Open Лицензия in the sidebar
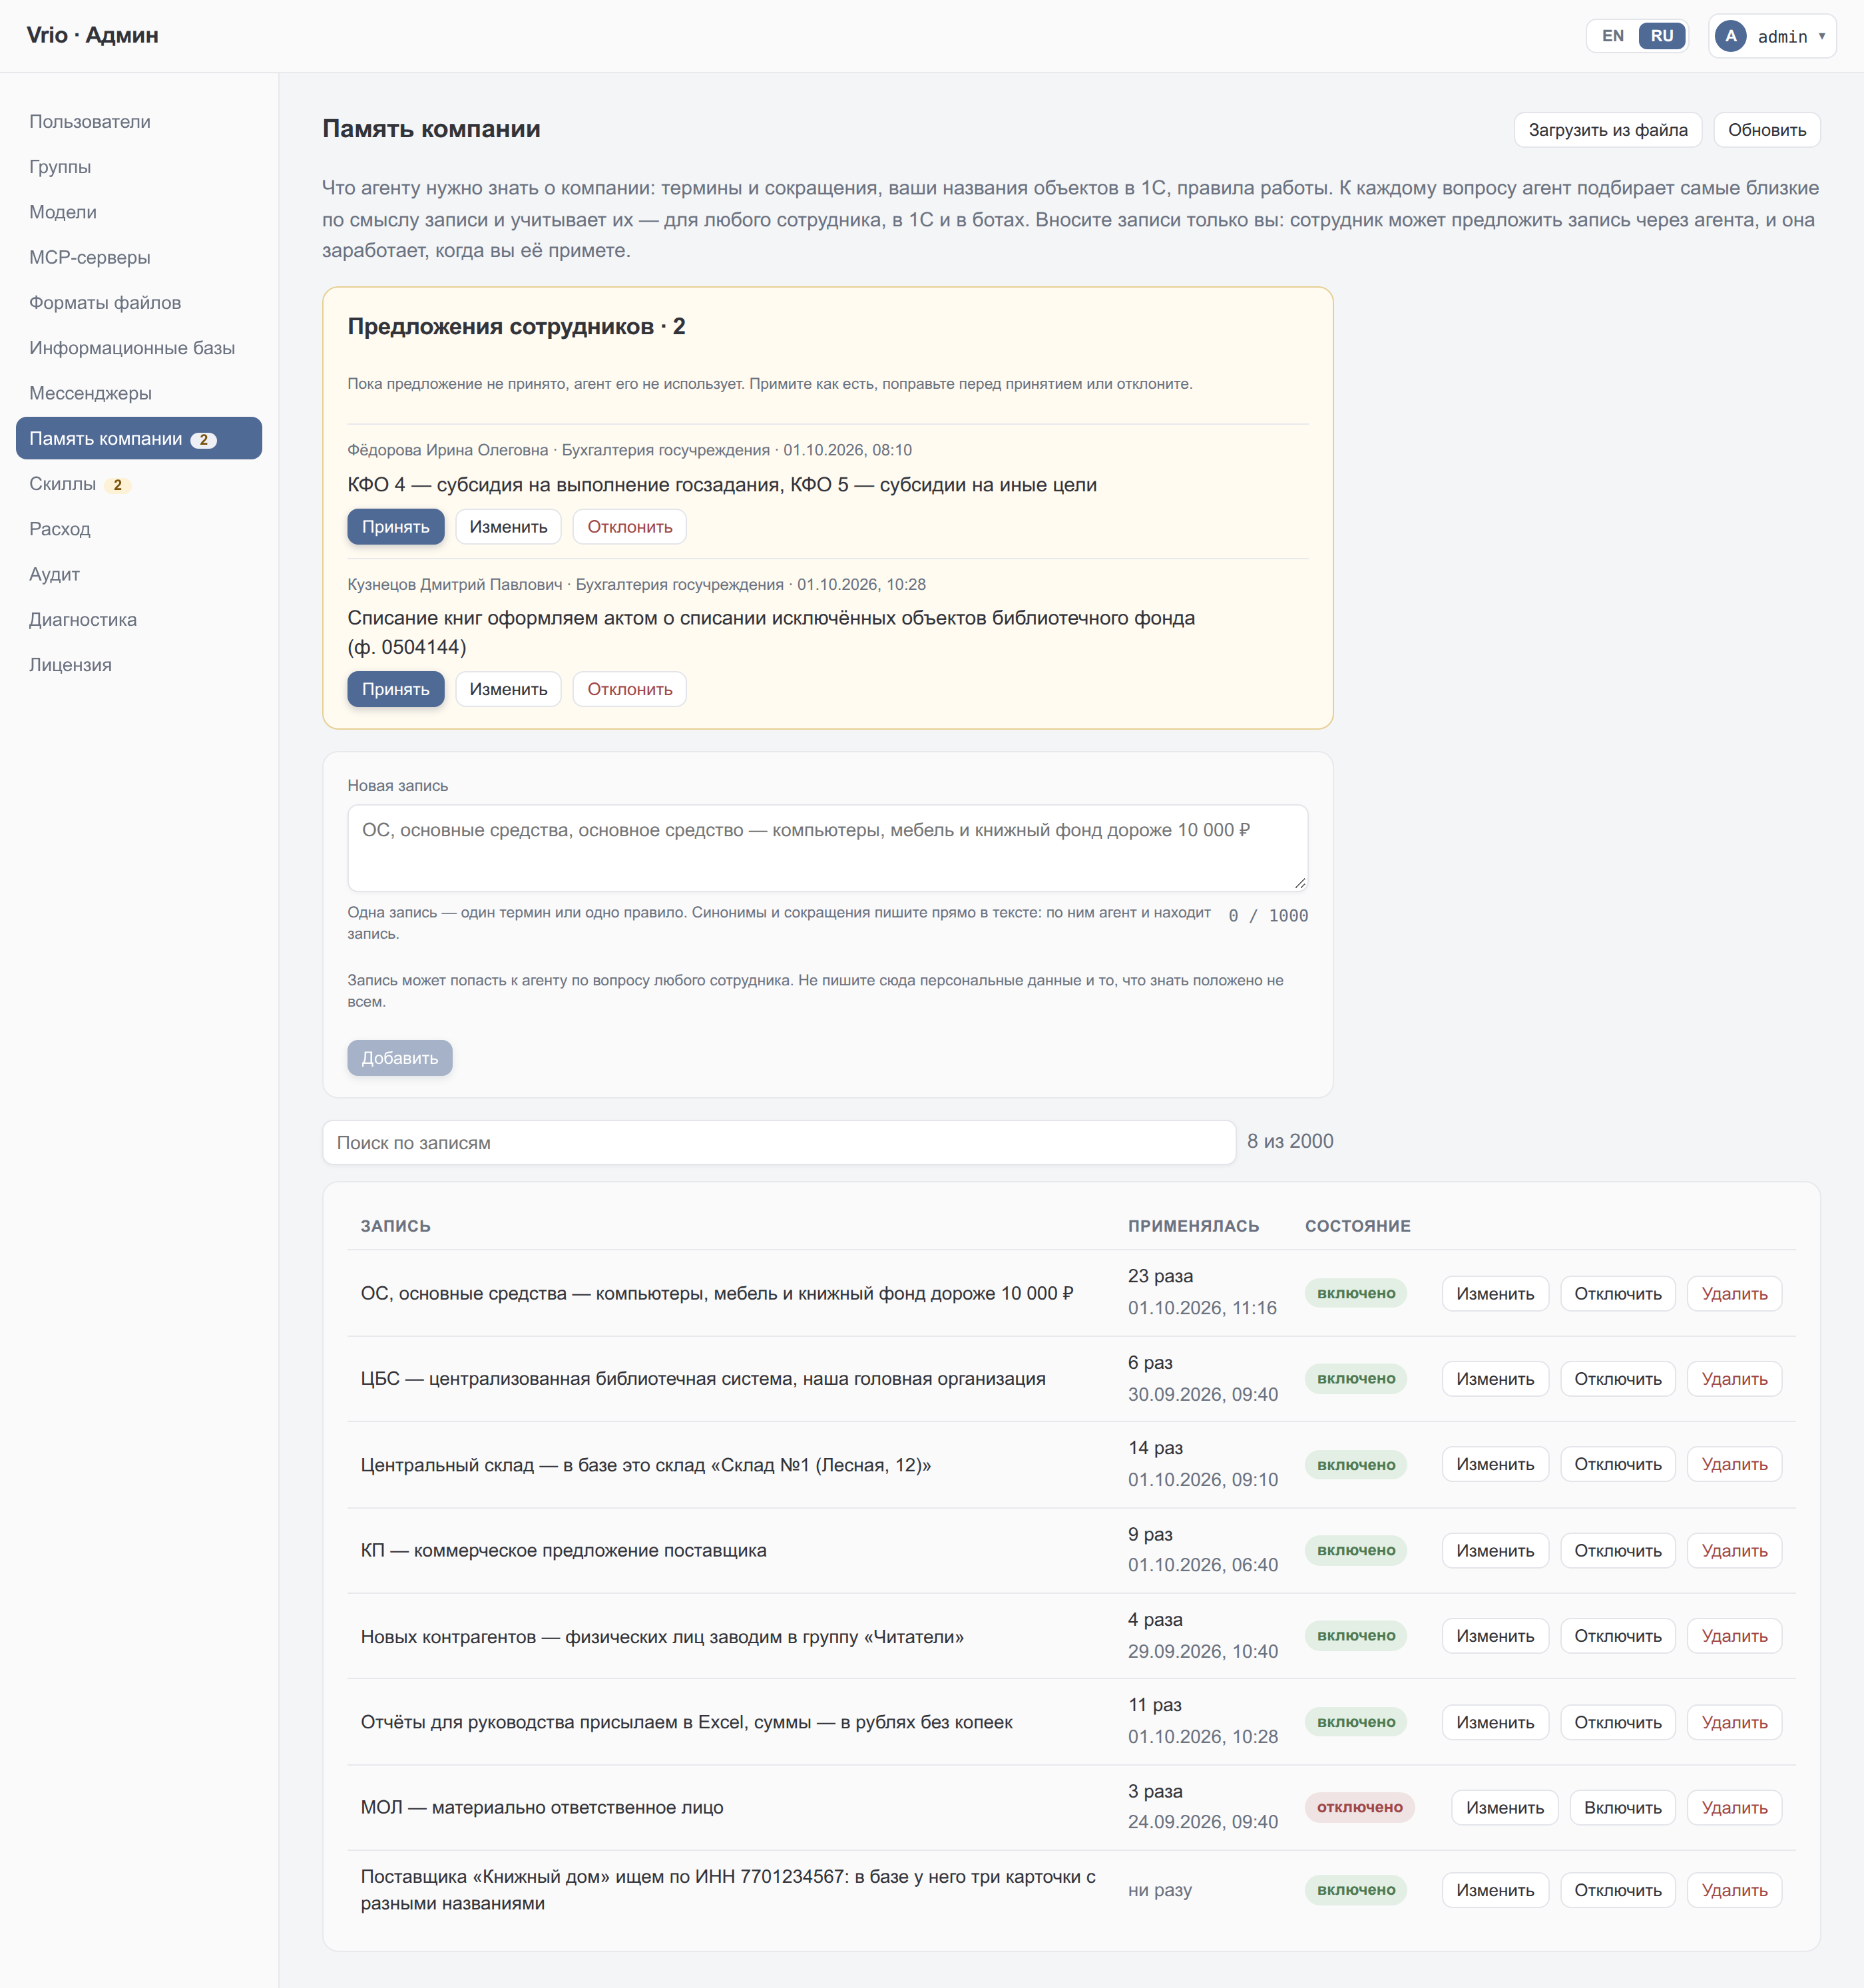The image size is (1864, 1988). [139, 665]
